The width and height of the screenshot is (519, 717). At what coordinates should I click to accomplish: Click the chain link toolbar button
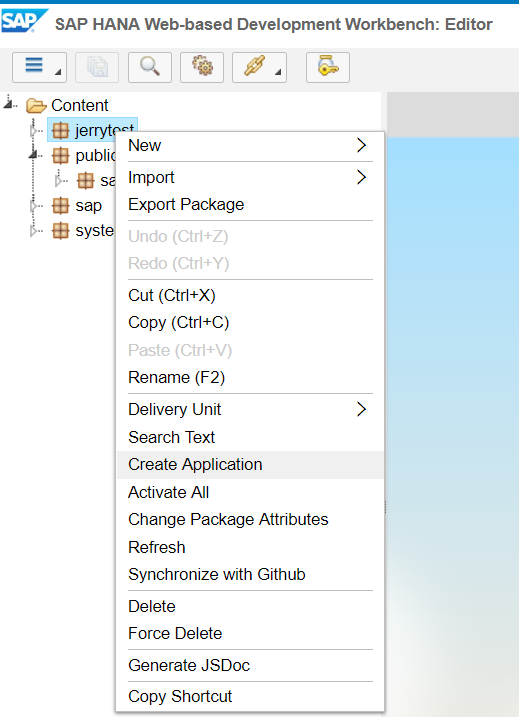(x=259, y=67)
